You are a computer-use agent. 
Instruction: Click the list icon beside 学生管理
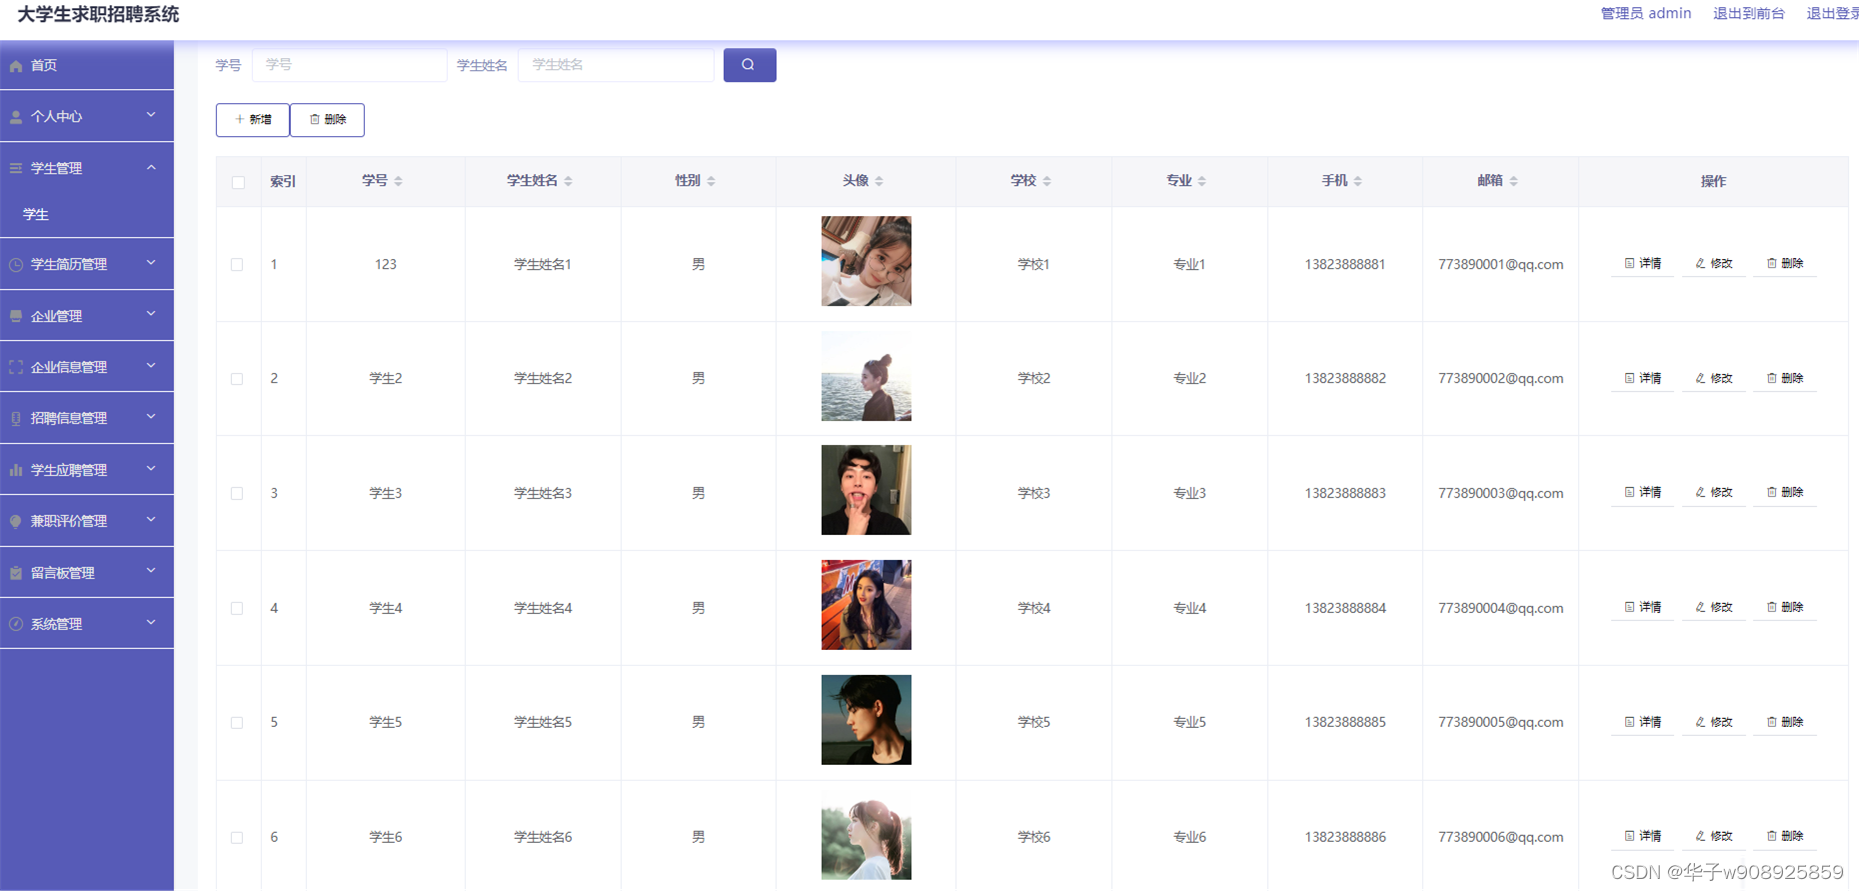(x=16, y=168)
